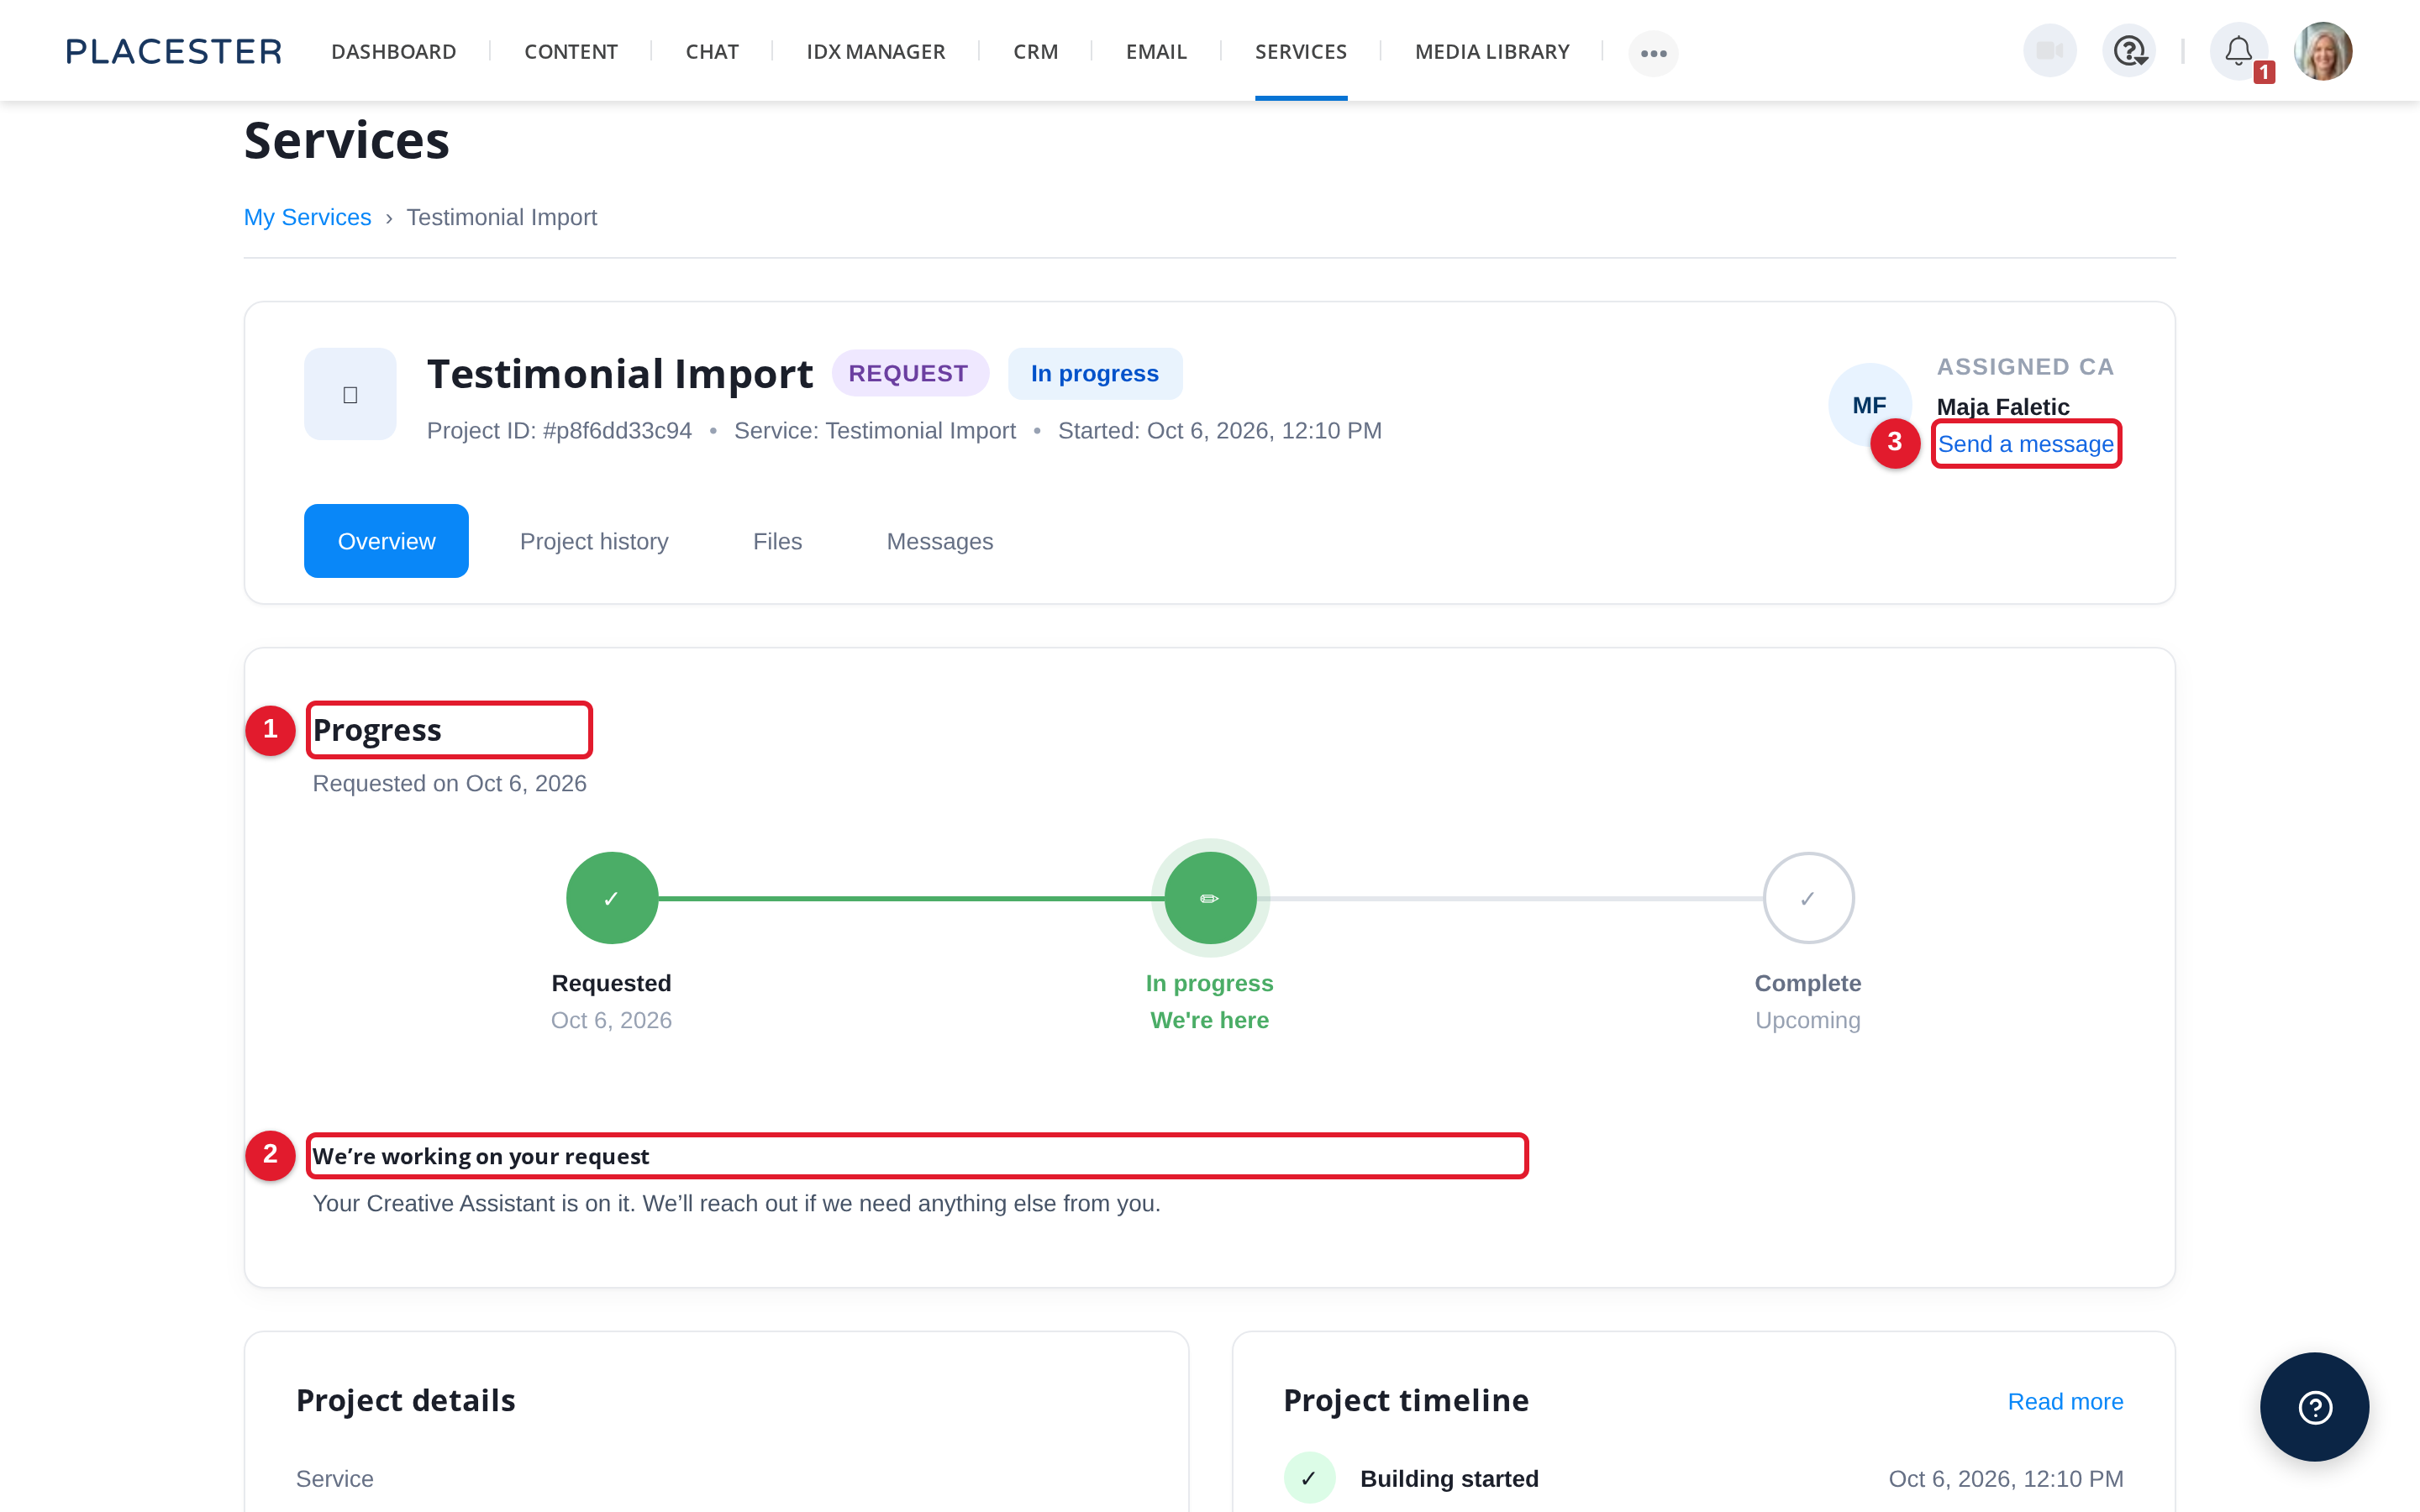Open the Media Library section
Viewport: 2420px width, 1512px height.
coord(1492,51)
